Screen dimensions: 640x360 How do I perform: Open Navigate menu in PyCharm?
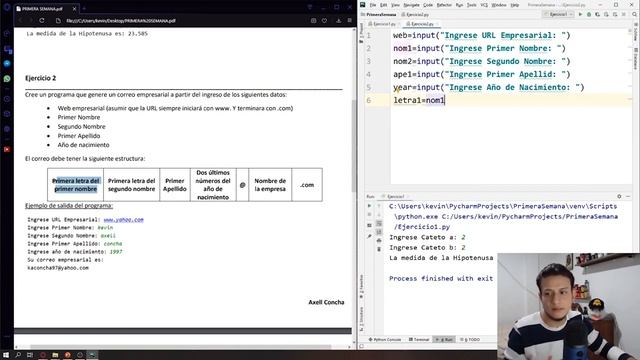(411, 5)
